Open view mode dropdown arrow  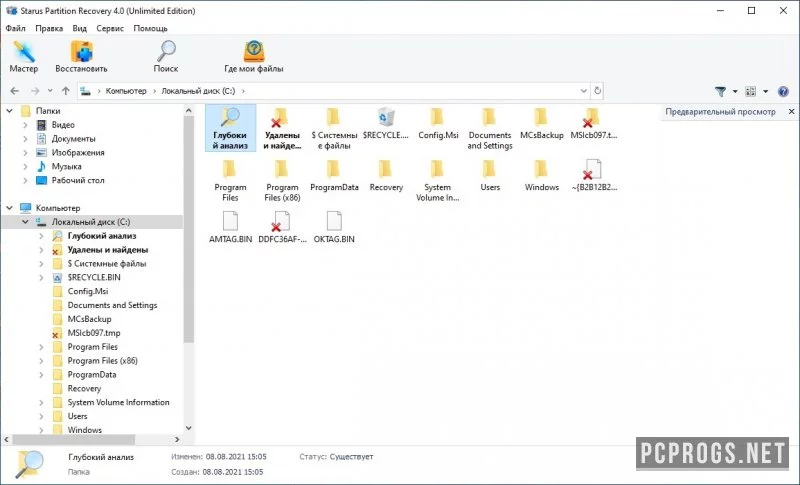pos(765,91)
